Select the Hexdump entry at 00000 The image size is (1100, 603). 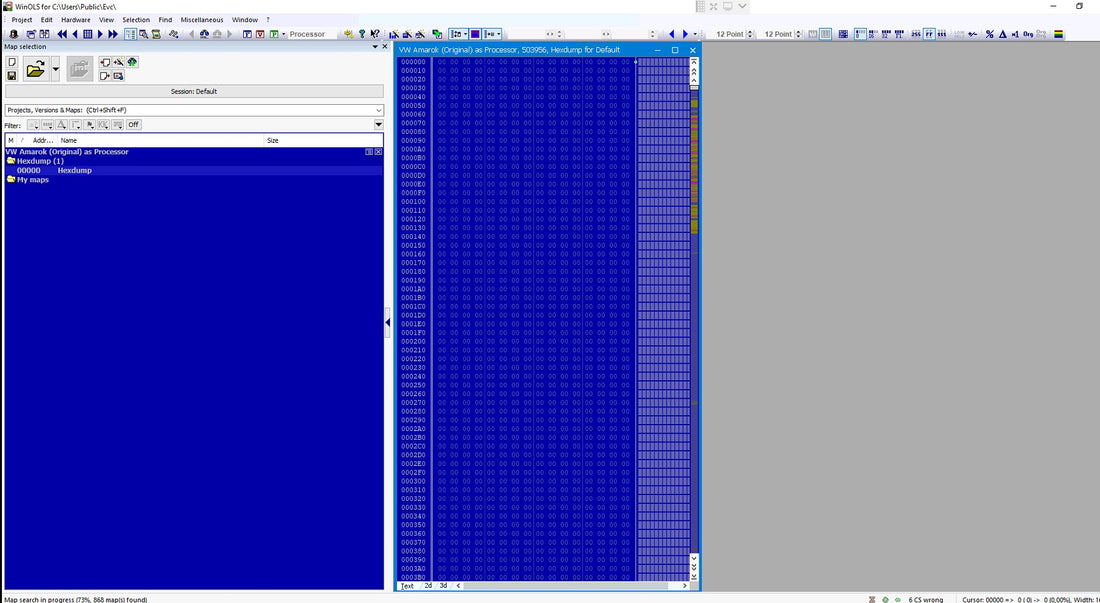(74, 171)
